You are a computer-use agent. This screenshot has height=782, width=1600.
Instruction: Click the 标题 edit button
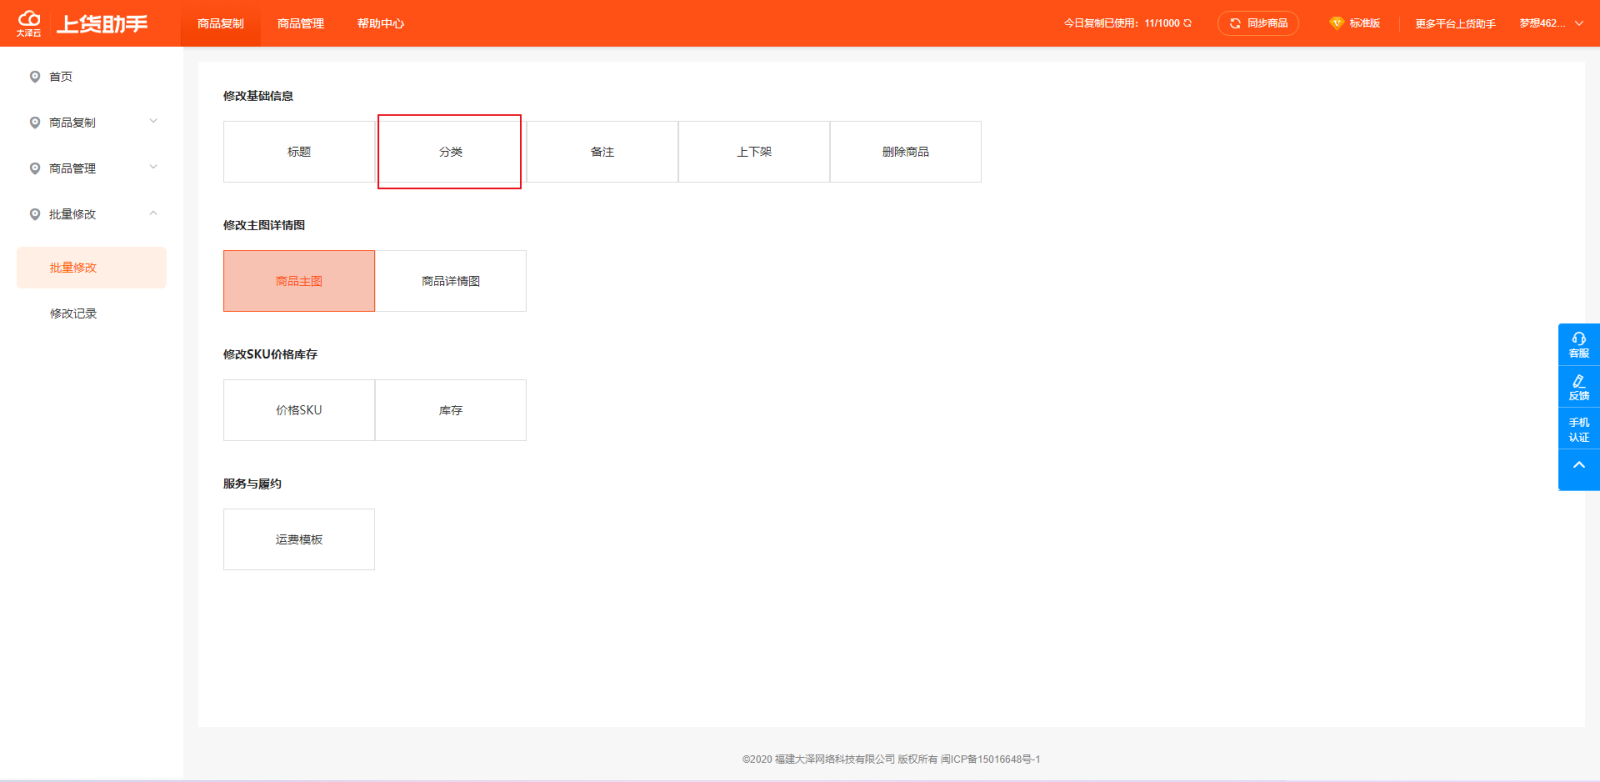[299, 152]
